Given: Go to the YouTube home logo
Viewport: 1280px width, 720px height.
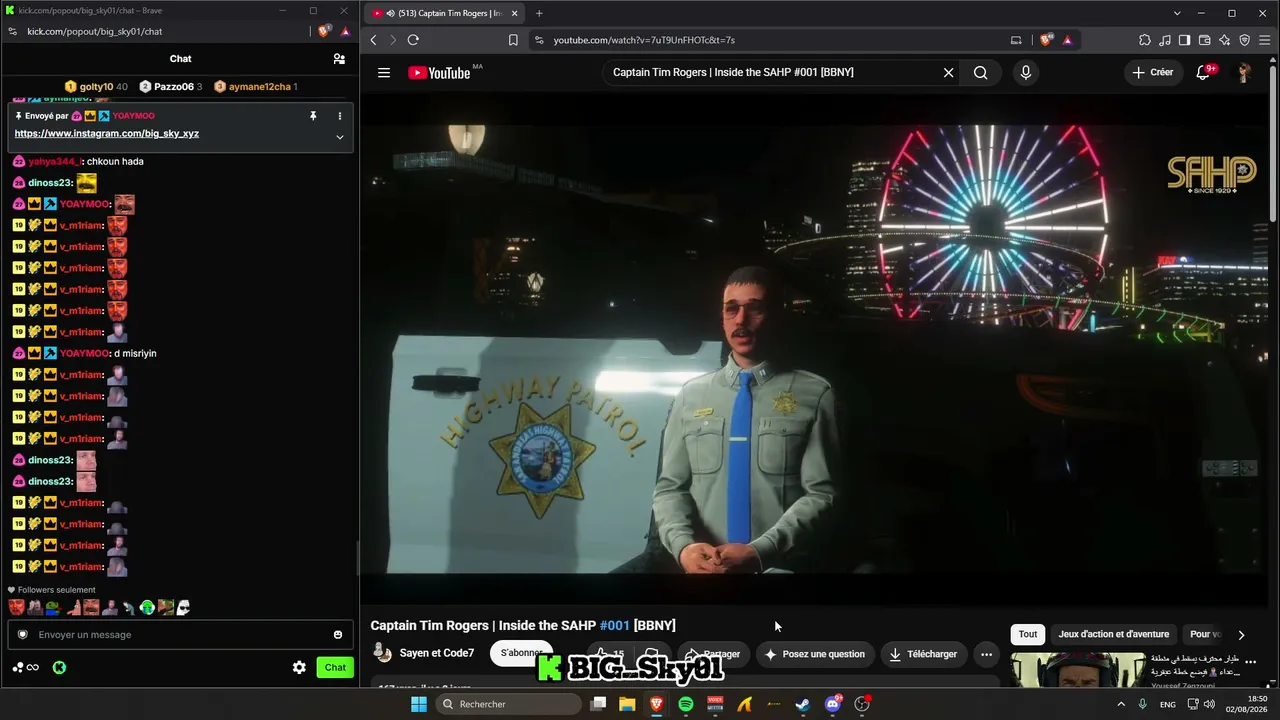Looking at the screenshot, I should click(440, 72).
